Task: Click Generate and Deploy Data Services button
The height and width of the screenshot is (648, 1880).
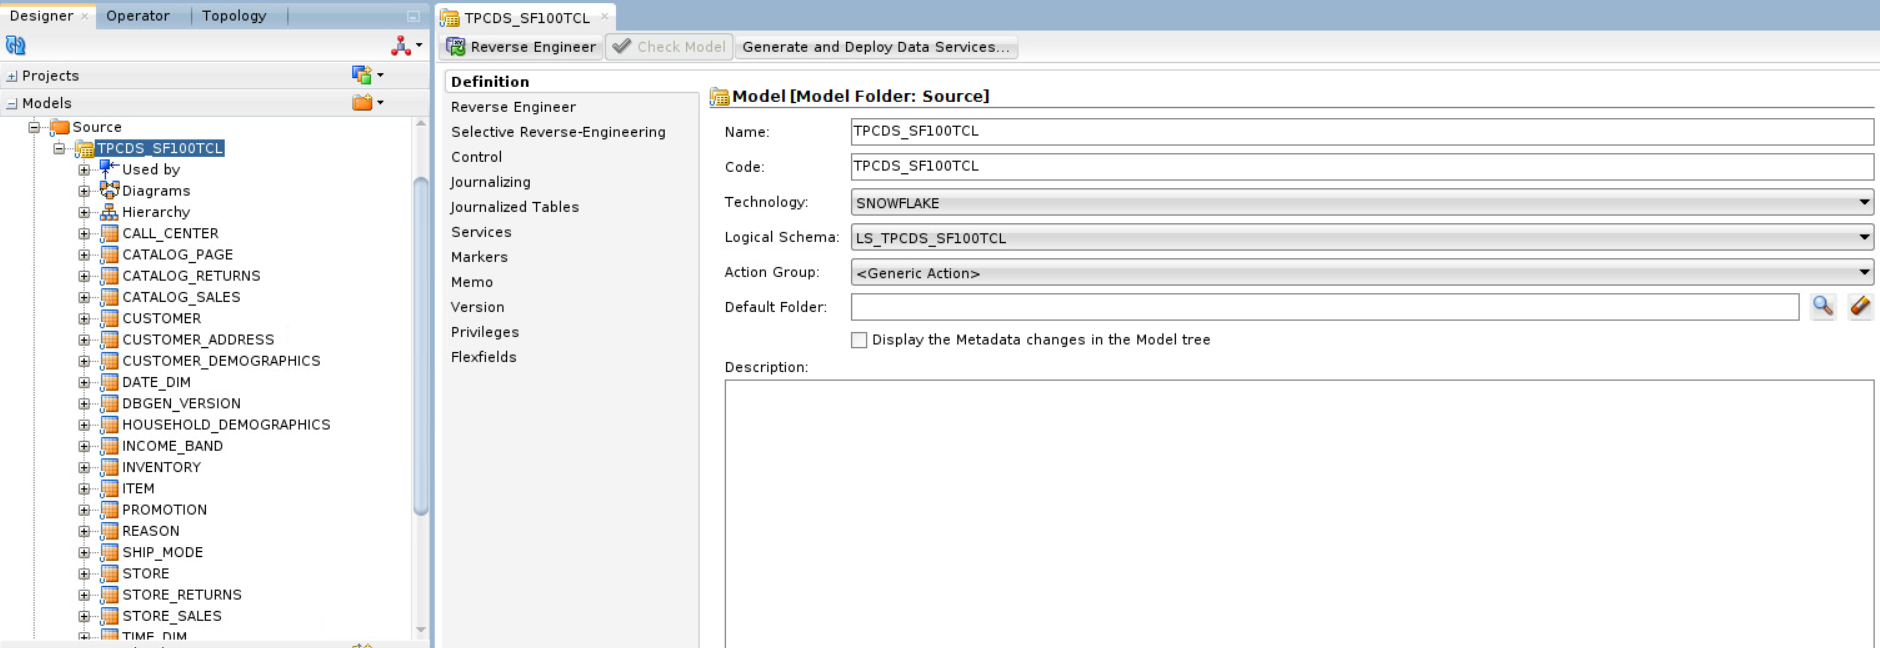Action: (875, 47)
